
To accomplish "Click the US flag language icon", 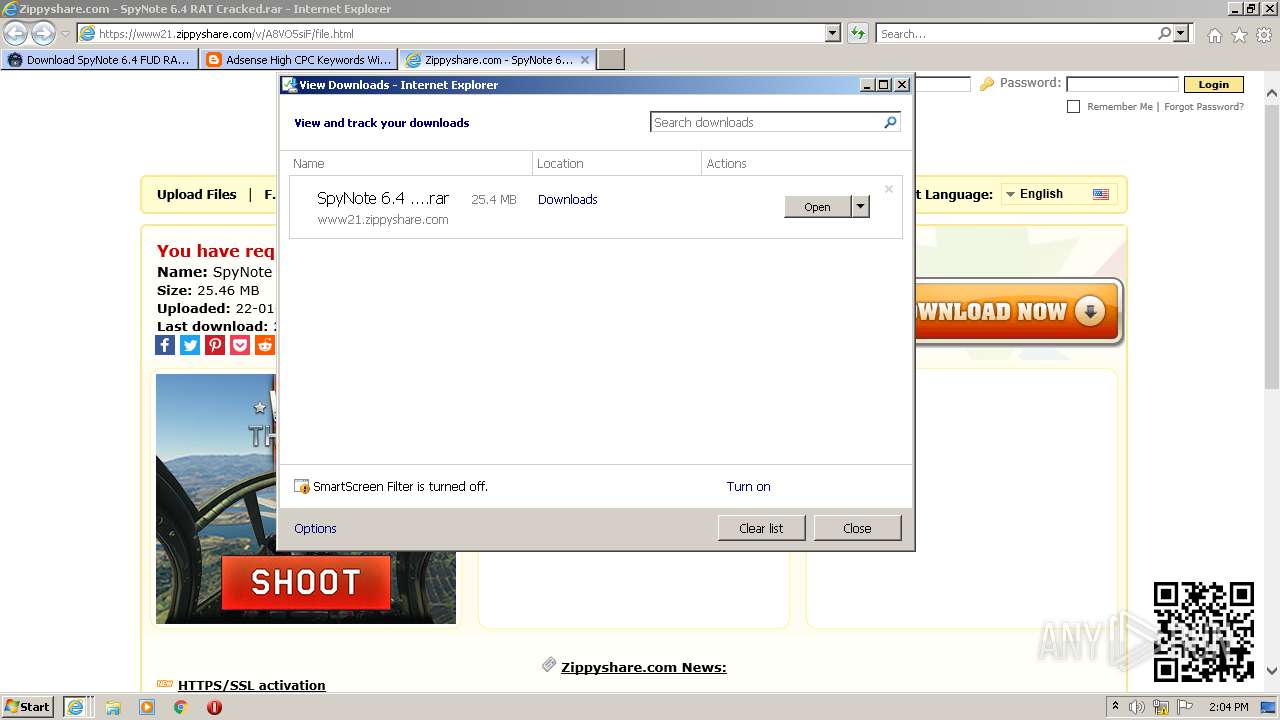I will pos(1101,194).
